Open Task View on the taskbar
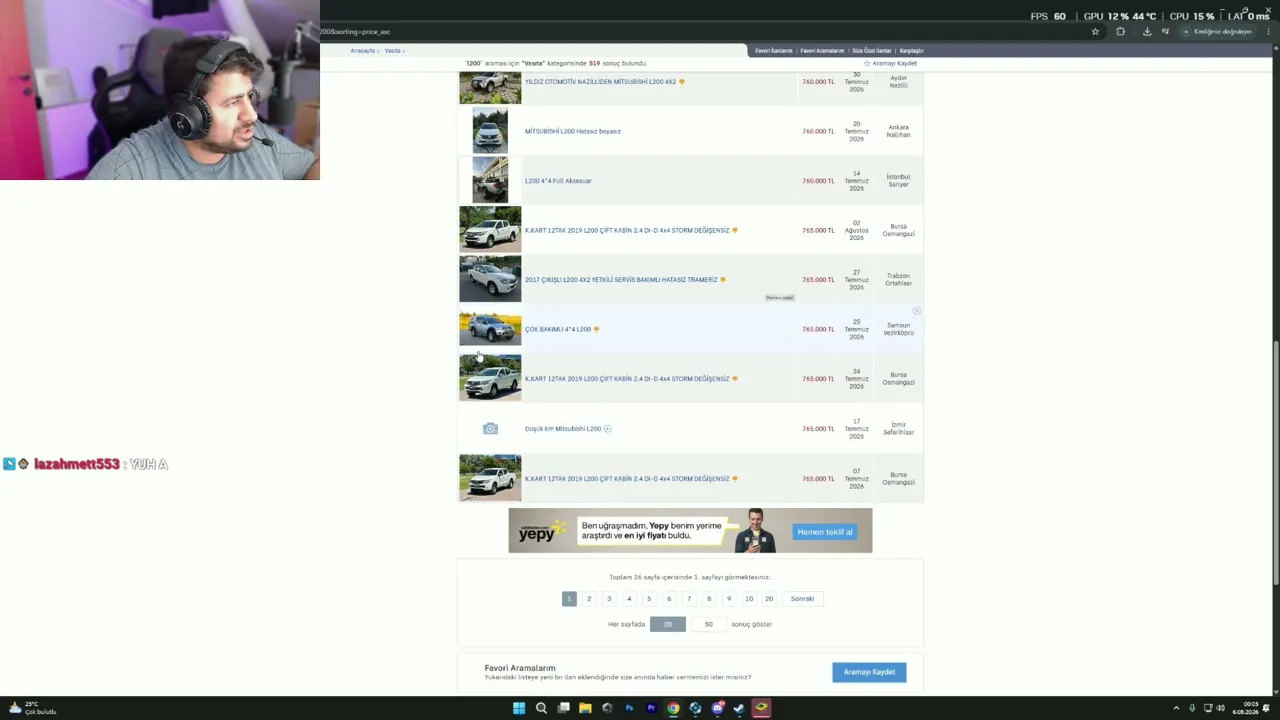The width and height of the screenshot is (1280, 720). pyautogui.click(x=564, y=708)
